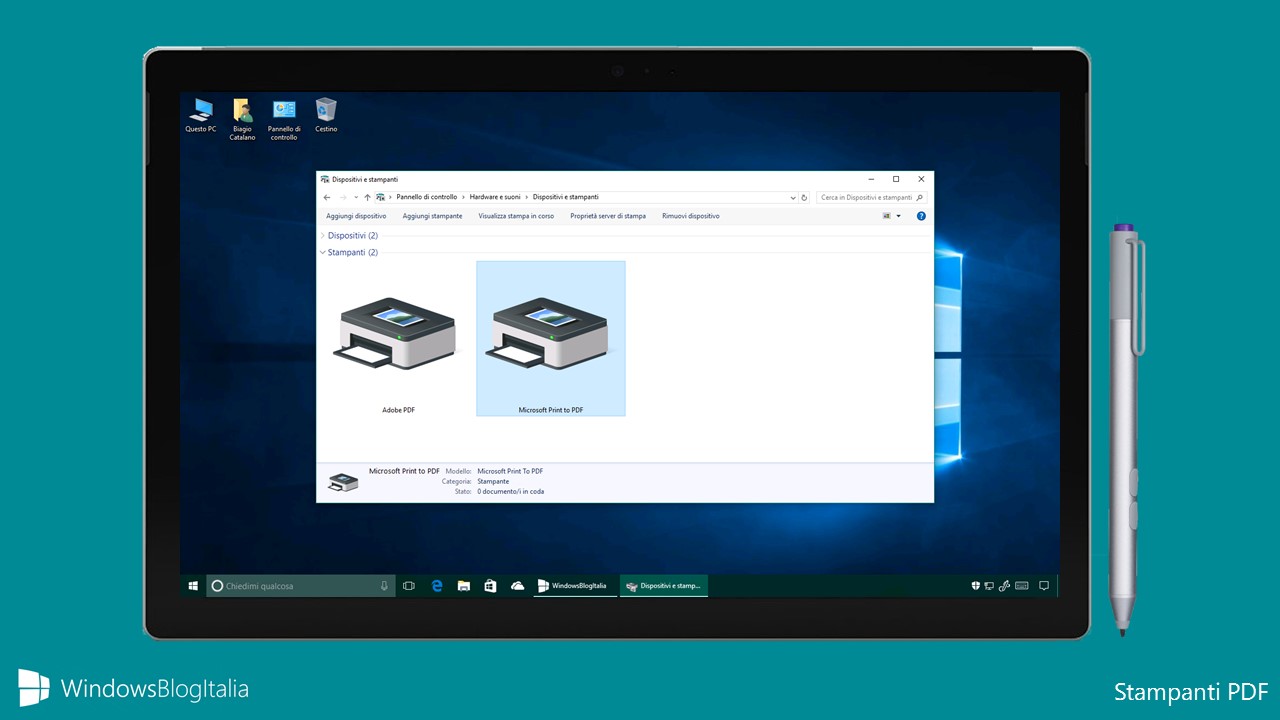Open the Action Center notification icon
1280x720 pixels.
pos(1044,586)
